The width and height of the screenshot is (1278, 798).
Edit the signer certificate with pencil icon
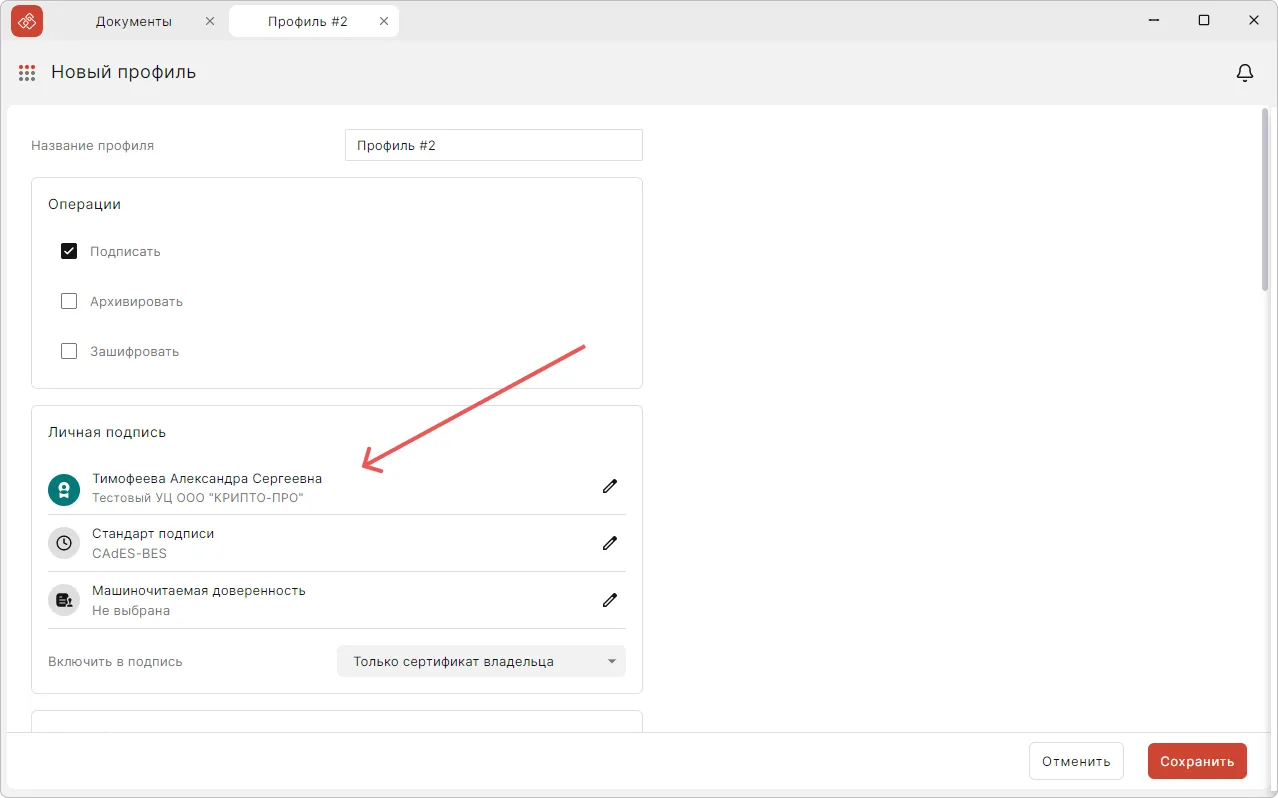pos(609,486)
